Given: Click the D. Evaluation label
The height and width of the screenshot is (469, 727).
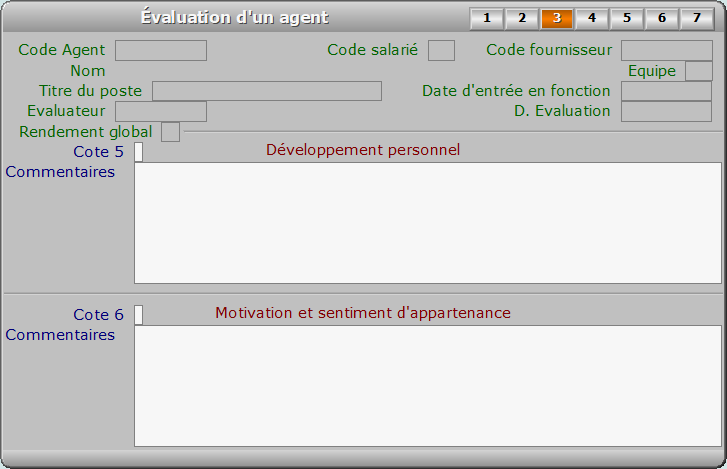Looking at the screenshot, I should click(562, 111).
